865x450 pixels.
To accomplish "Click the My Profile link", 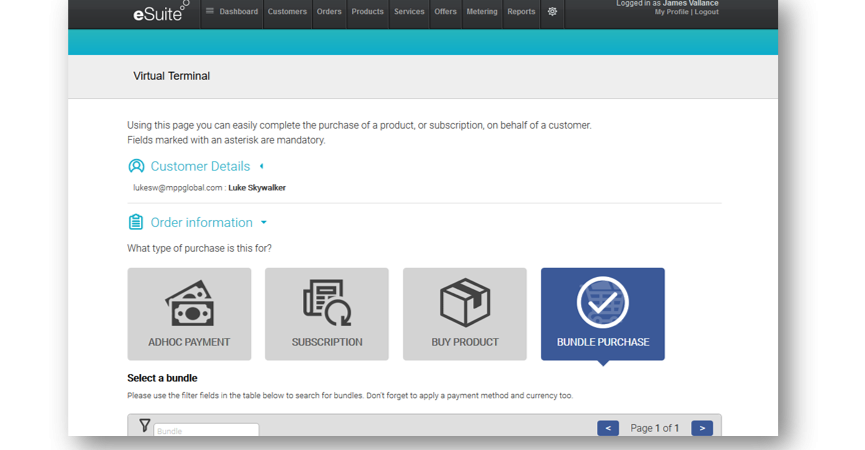I will point(671,12).
